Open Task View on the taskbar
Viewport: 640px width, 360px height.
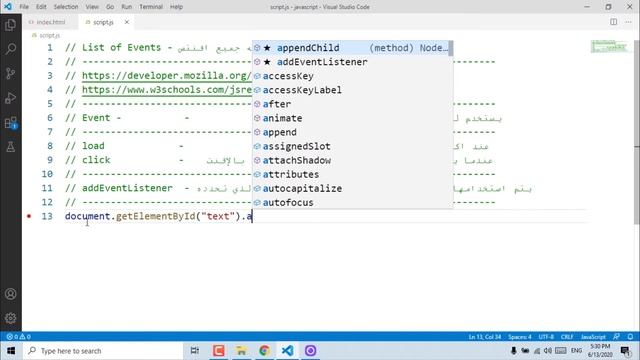pos(195,351)
